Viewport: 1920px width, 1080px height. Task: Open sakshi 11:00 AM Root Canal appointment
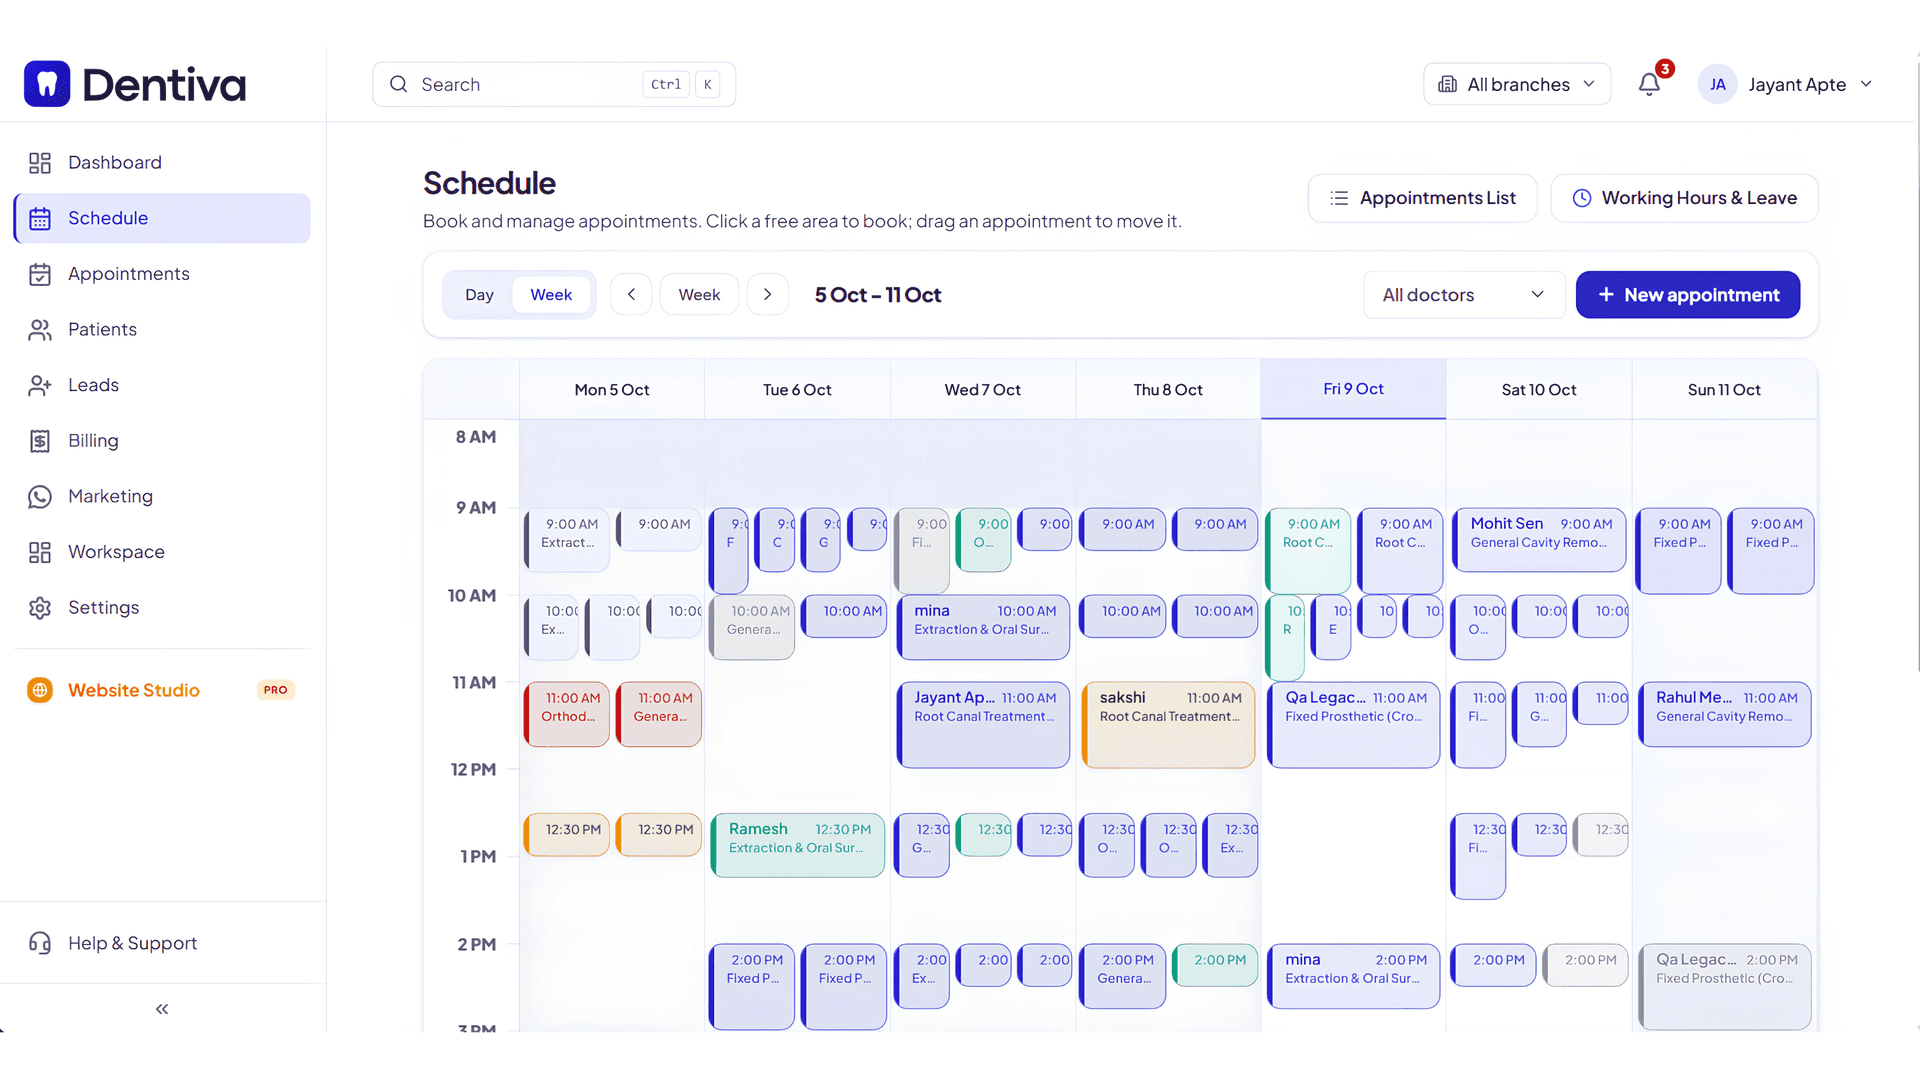[x=1168, y=725]
